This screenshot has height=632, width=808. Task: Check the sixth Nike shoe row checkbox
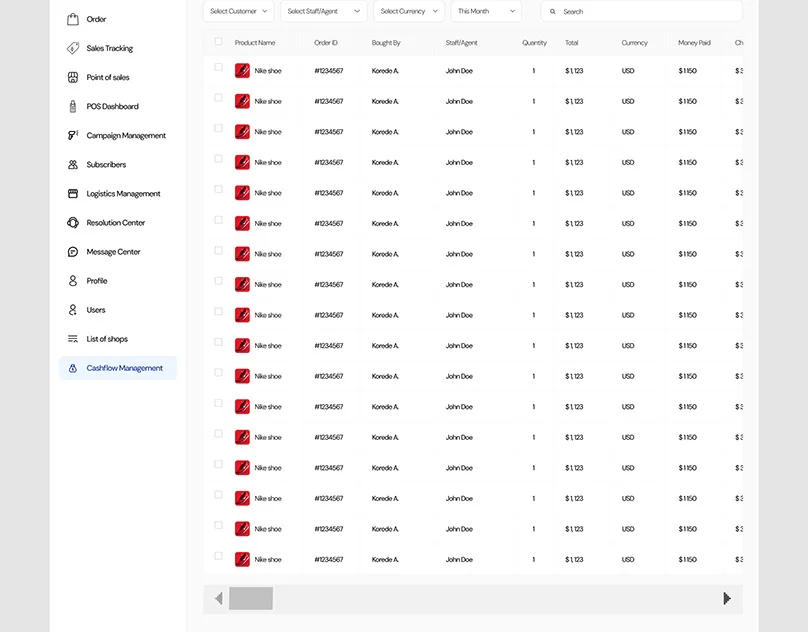(218, 220)
